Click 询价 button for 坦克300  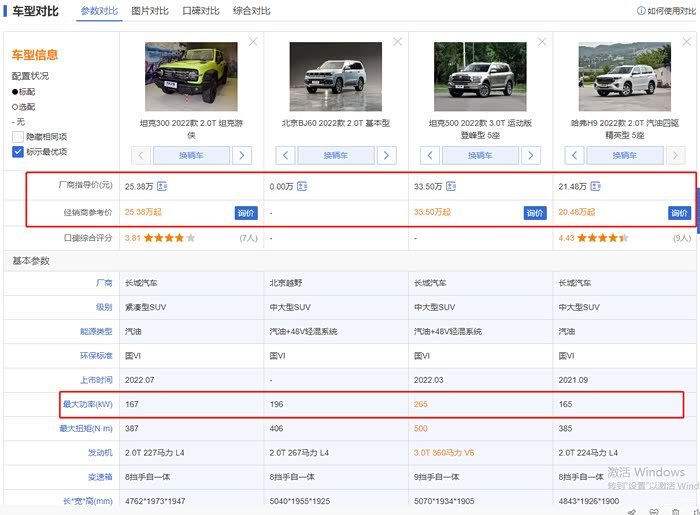click(x=246, y=213)
